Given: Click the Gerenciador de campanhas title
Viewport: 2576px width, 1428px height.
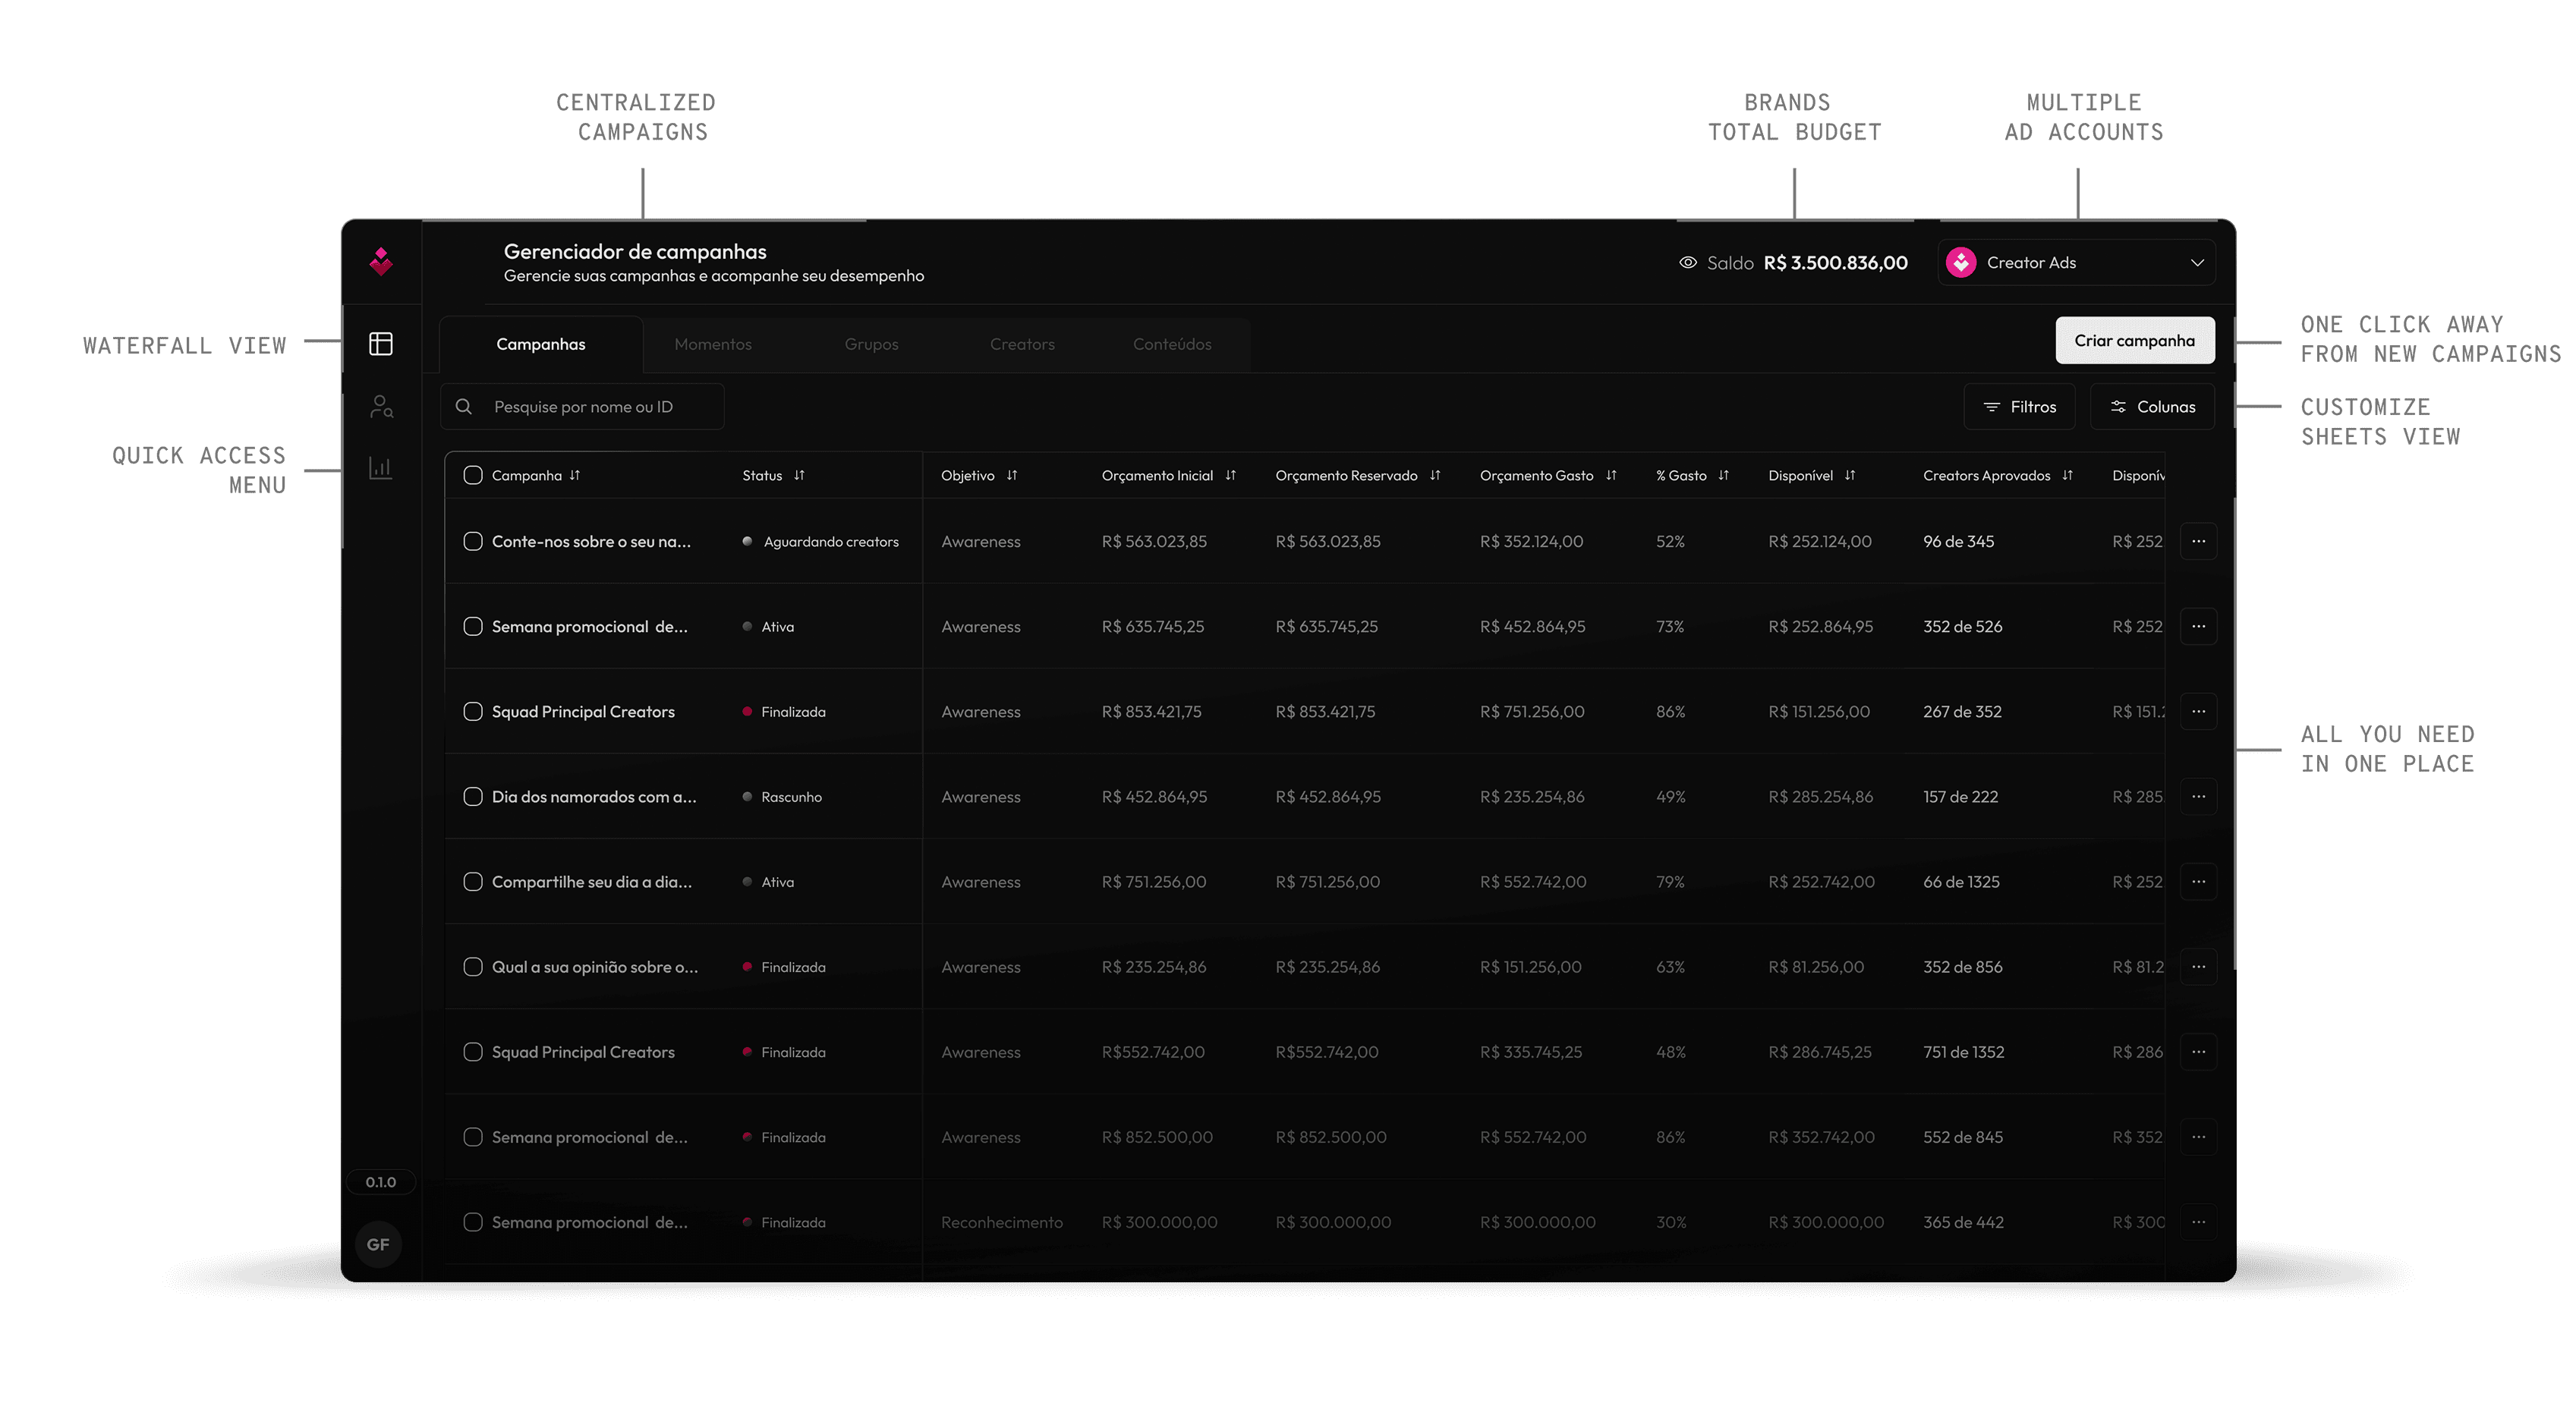Looking at the screenshot, I should click(635, 252).
